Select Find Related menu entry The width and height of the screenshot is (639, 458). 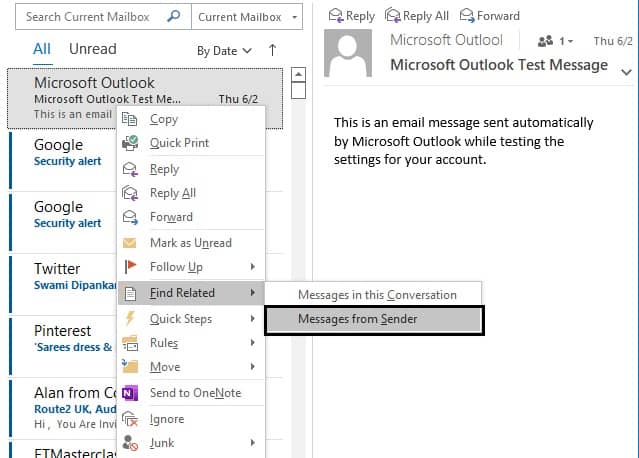191,293
